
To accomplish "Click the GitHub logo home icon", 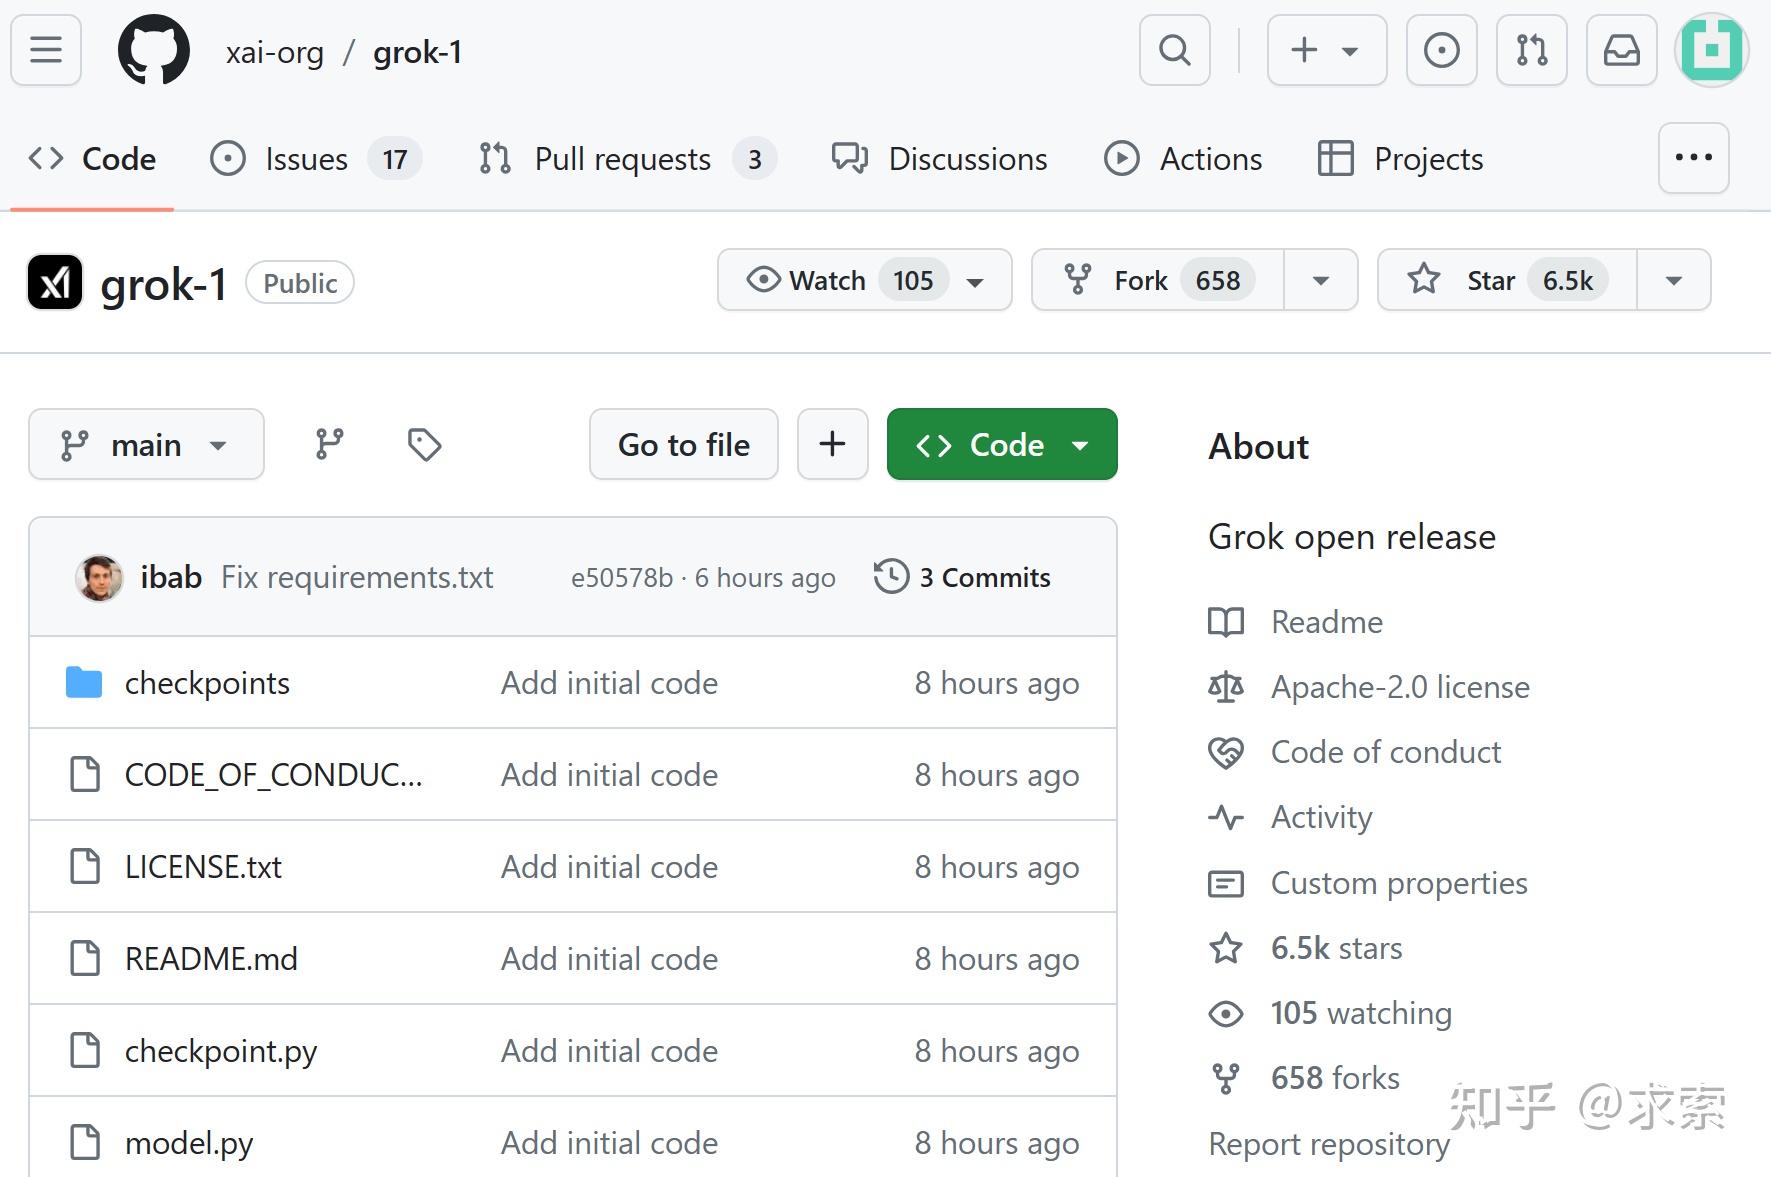I will tap(154, 51).
